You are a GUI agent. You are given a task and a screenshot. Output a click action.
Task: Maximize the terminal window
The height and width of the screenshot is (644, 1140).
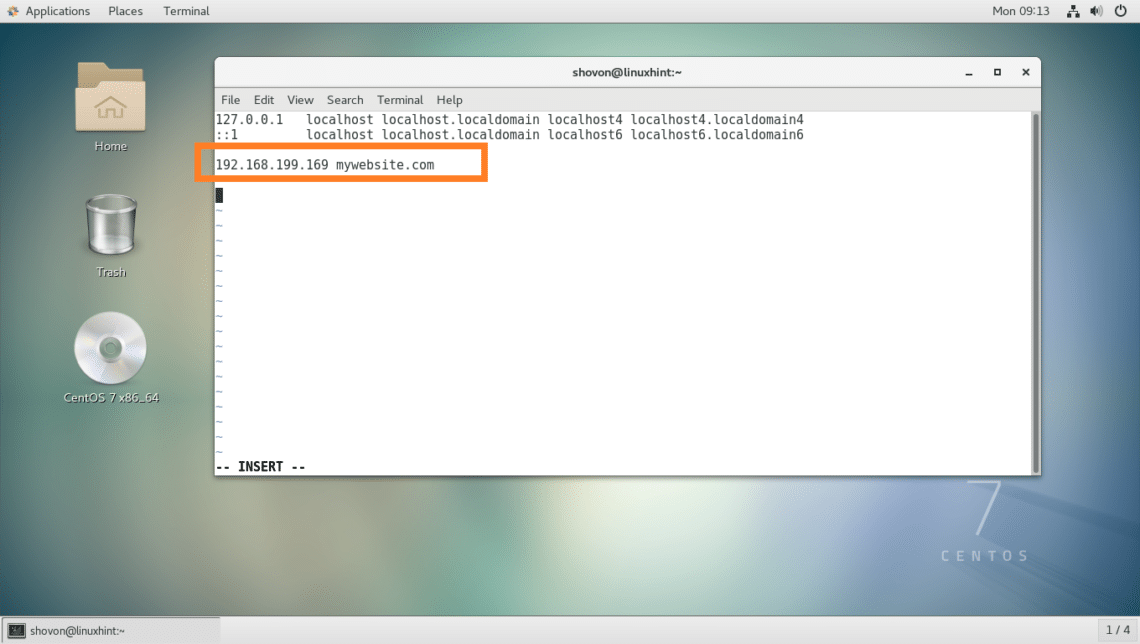[x=997, y=72]
